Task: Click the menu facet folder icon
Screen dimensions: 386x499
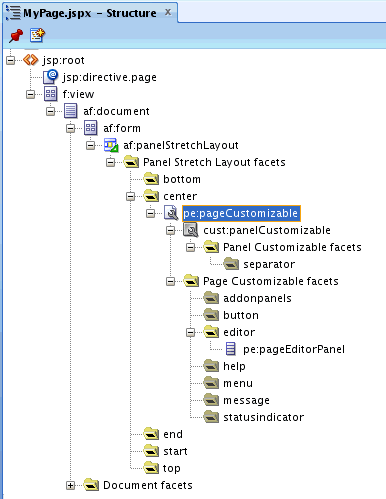Action: [x=211, y=383]
